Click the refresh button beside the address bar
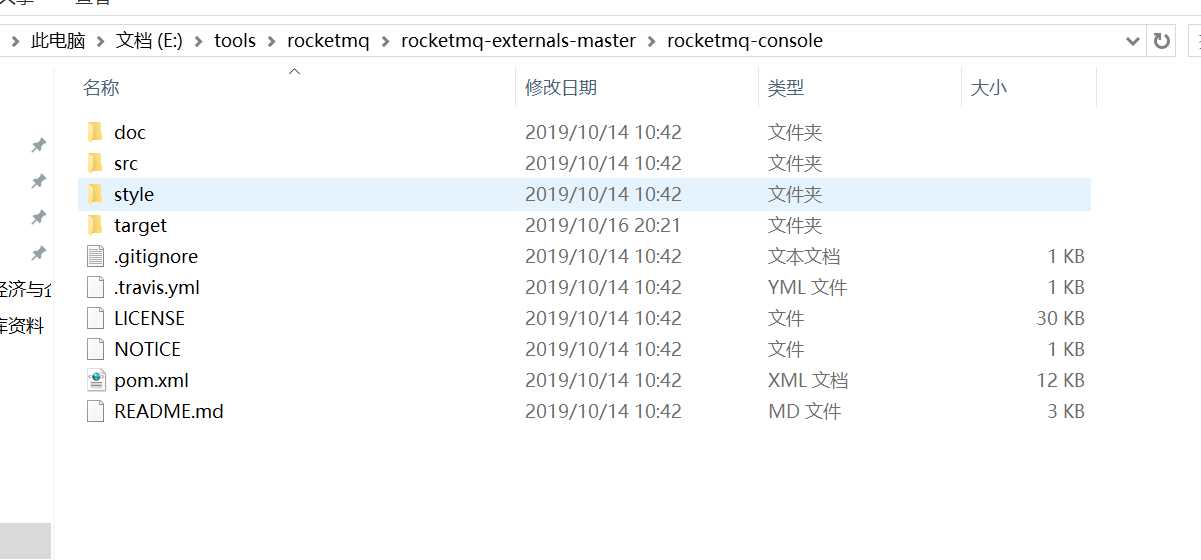1201x560 pixels. point(1161,41)
